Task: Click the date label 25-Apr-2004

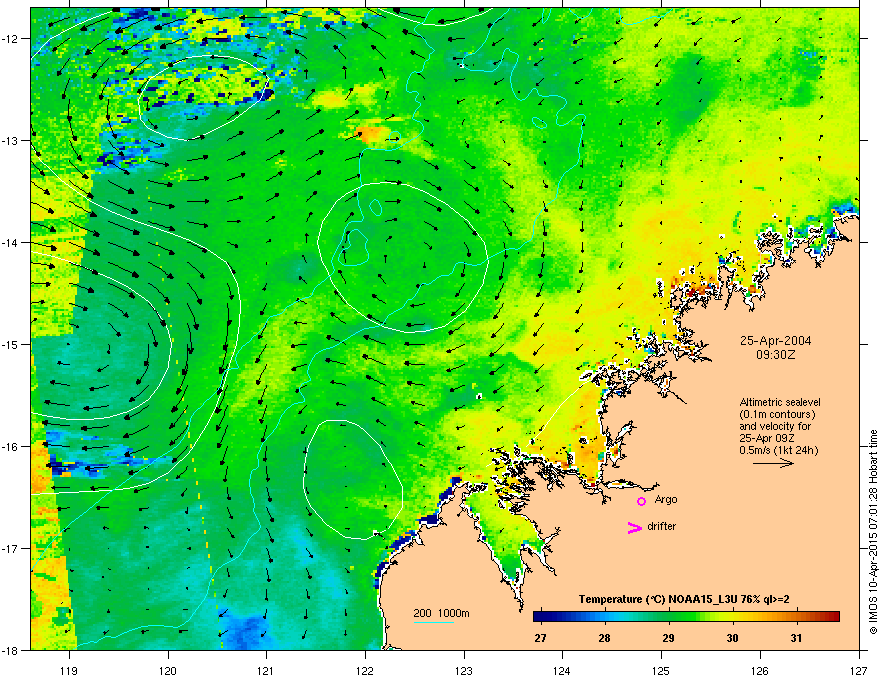Action: pos(776,341)
